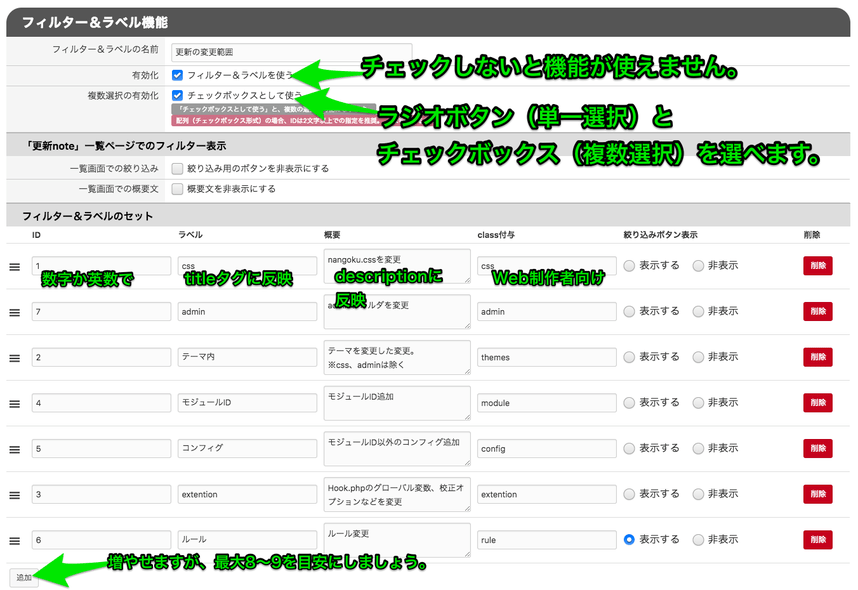858x590 pixels.
Task: Click drag handle icon for css row
Action: (x=15, y=267)
